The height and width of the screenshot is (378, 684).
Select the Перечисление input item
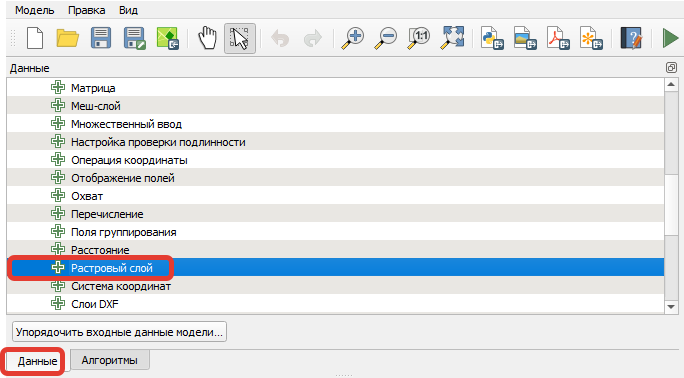[335, 214]
